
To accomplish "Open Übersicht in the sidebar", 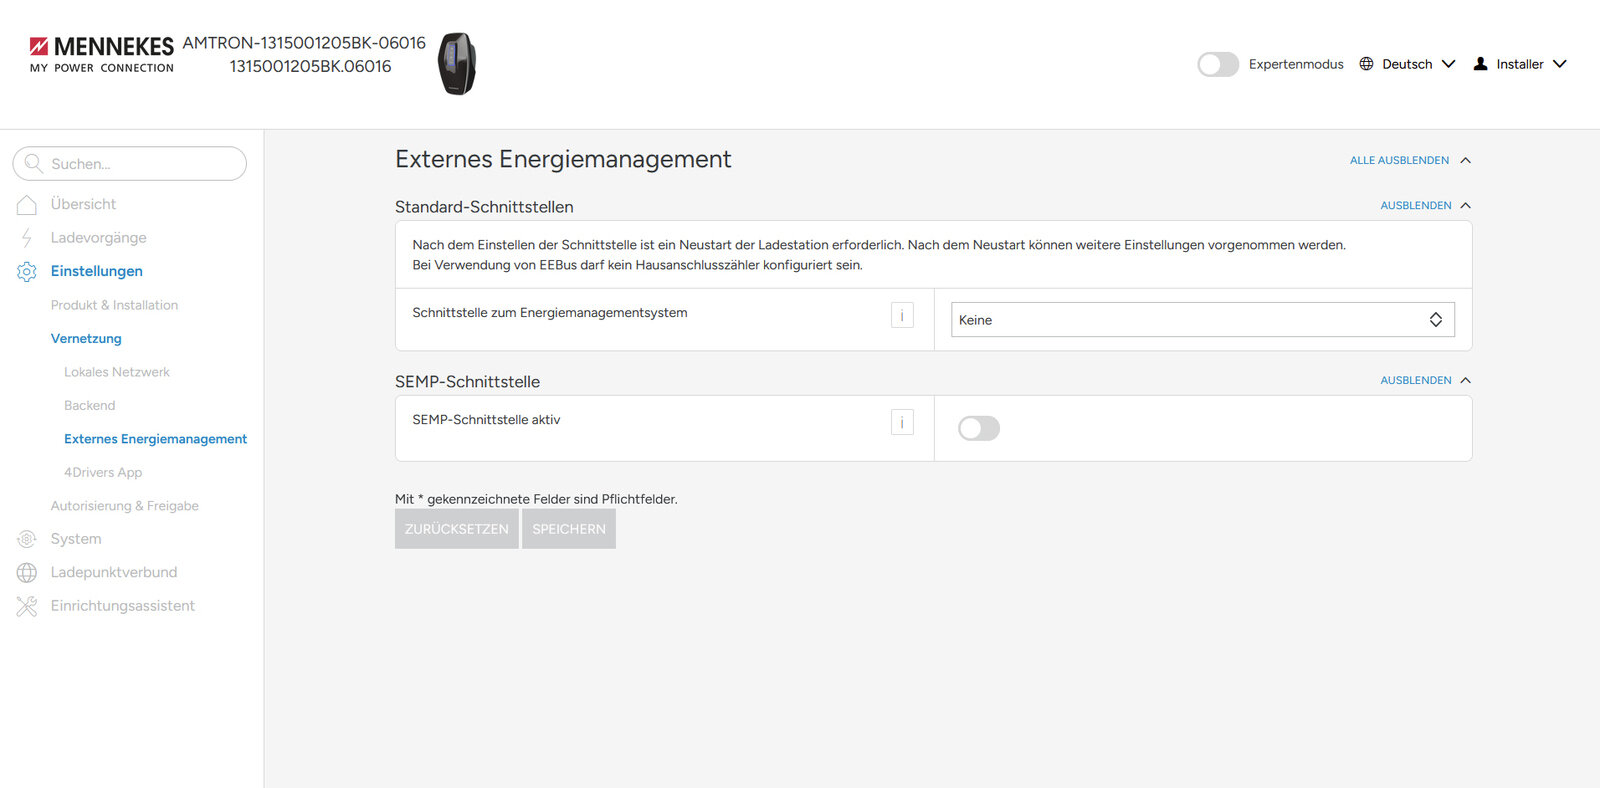I will [x=83, y=204].
